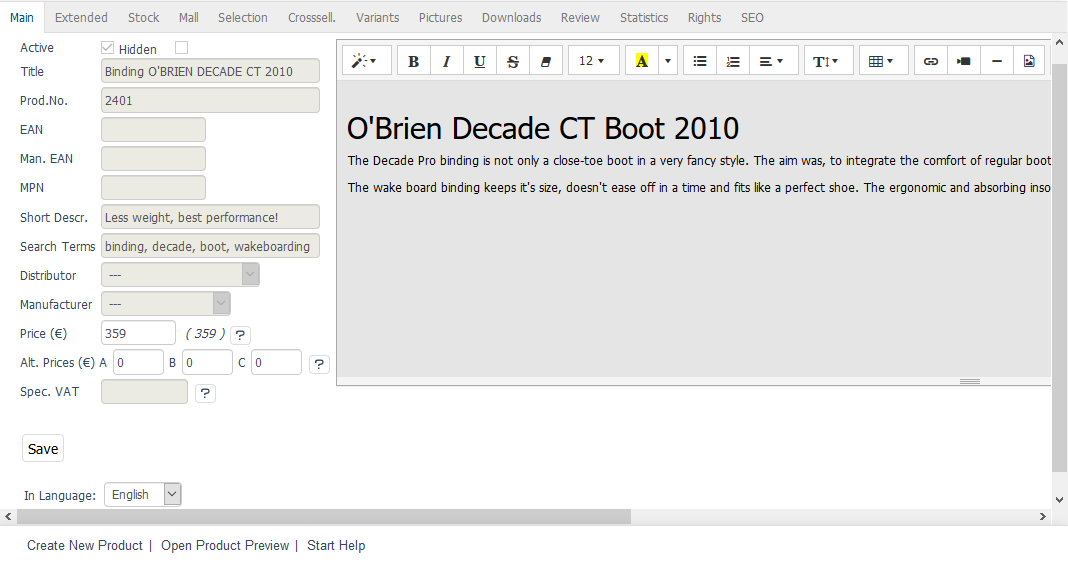Switch to the Extended tab

click(81, 18)
